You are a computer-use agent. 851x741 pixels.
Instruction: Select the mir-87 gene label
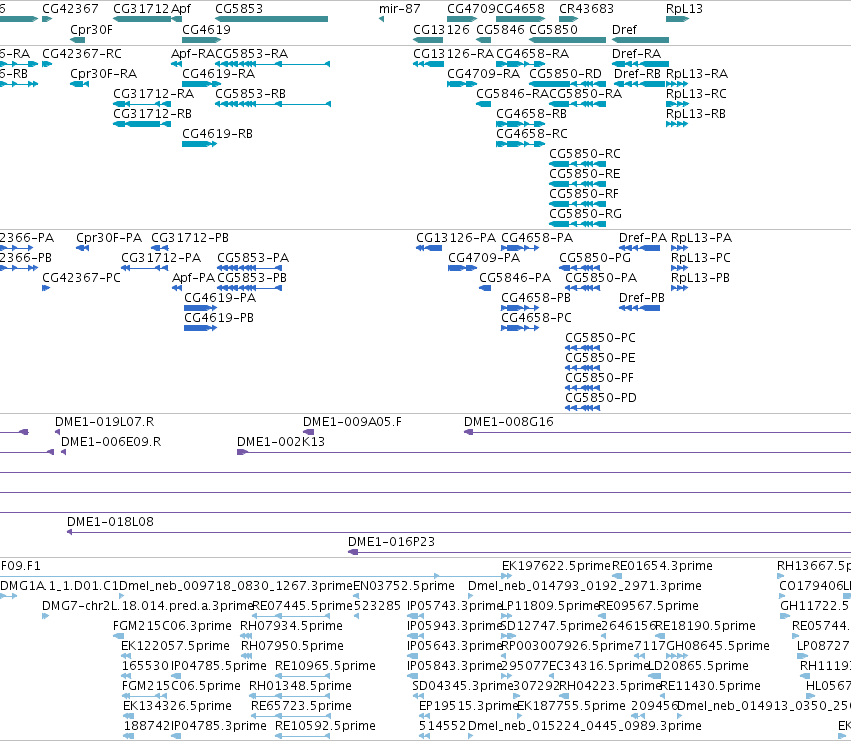399,9
